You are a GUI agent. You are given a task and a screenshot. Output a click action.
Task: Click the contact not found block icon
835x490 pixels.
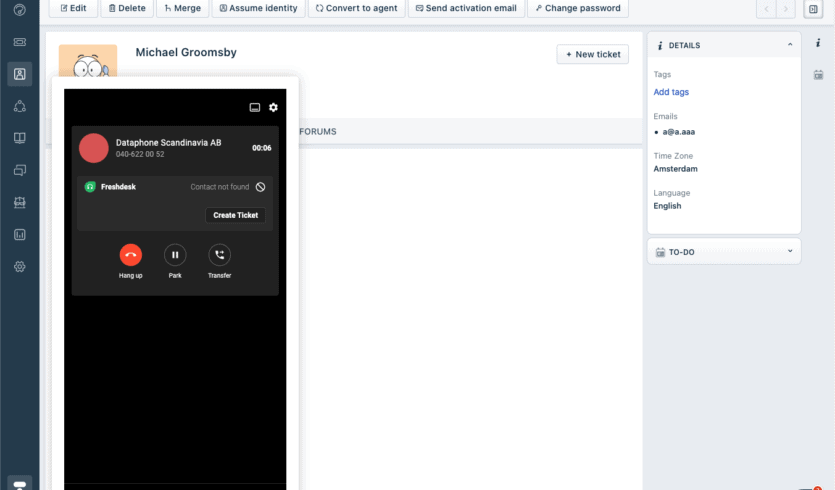click(x=260, y=187)
